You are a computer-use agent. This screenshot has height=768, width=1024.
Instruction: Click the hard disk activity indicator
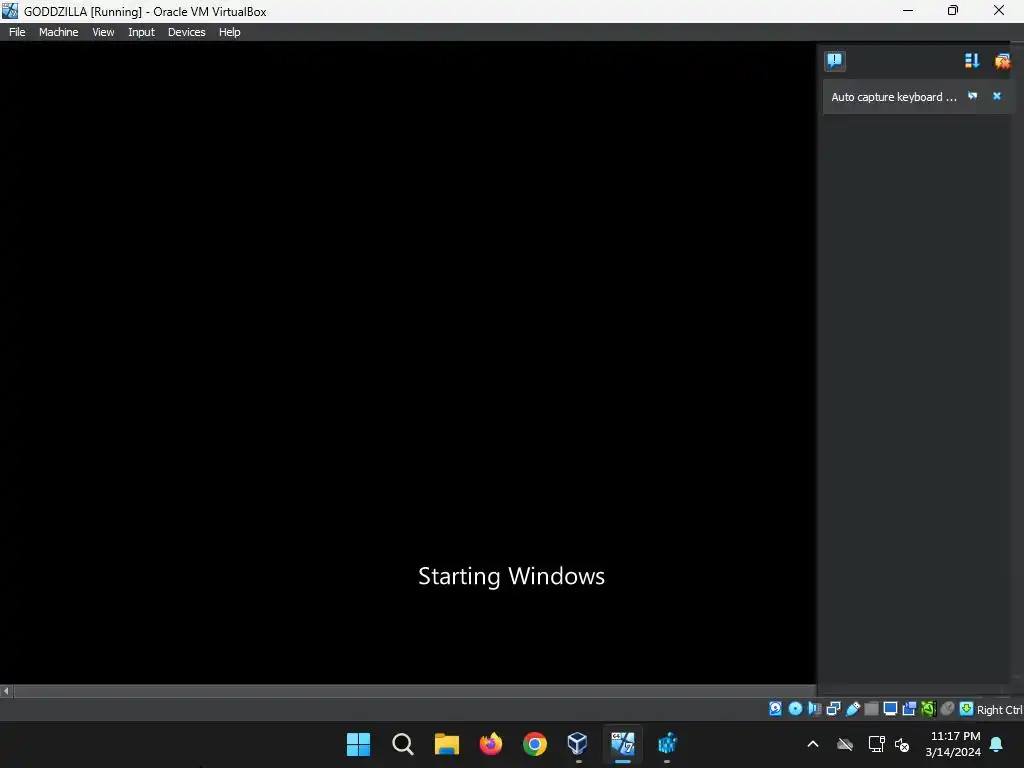point(775,709)
